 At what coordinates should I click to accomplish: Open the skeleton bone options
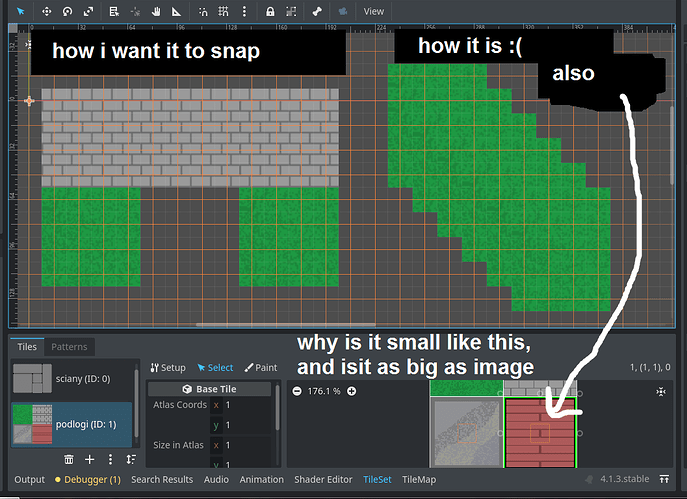(x=317, y=11)
